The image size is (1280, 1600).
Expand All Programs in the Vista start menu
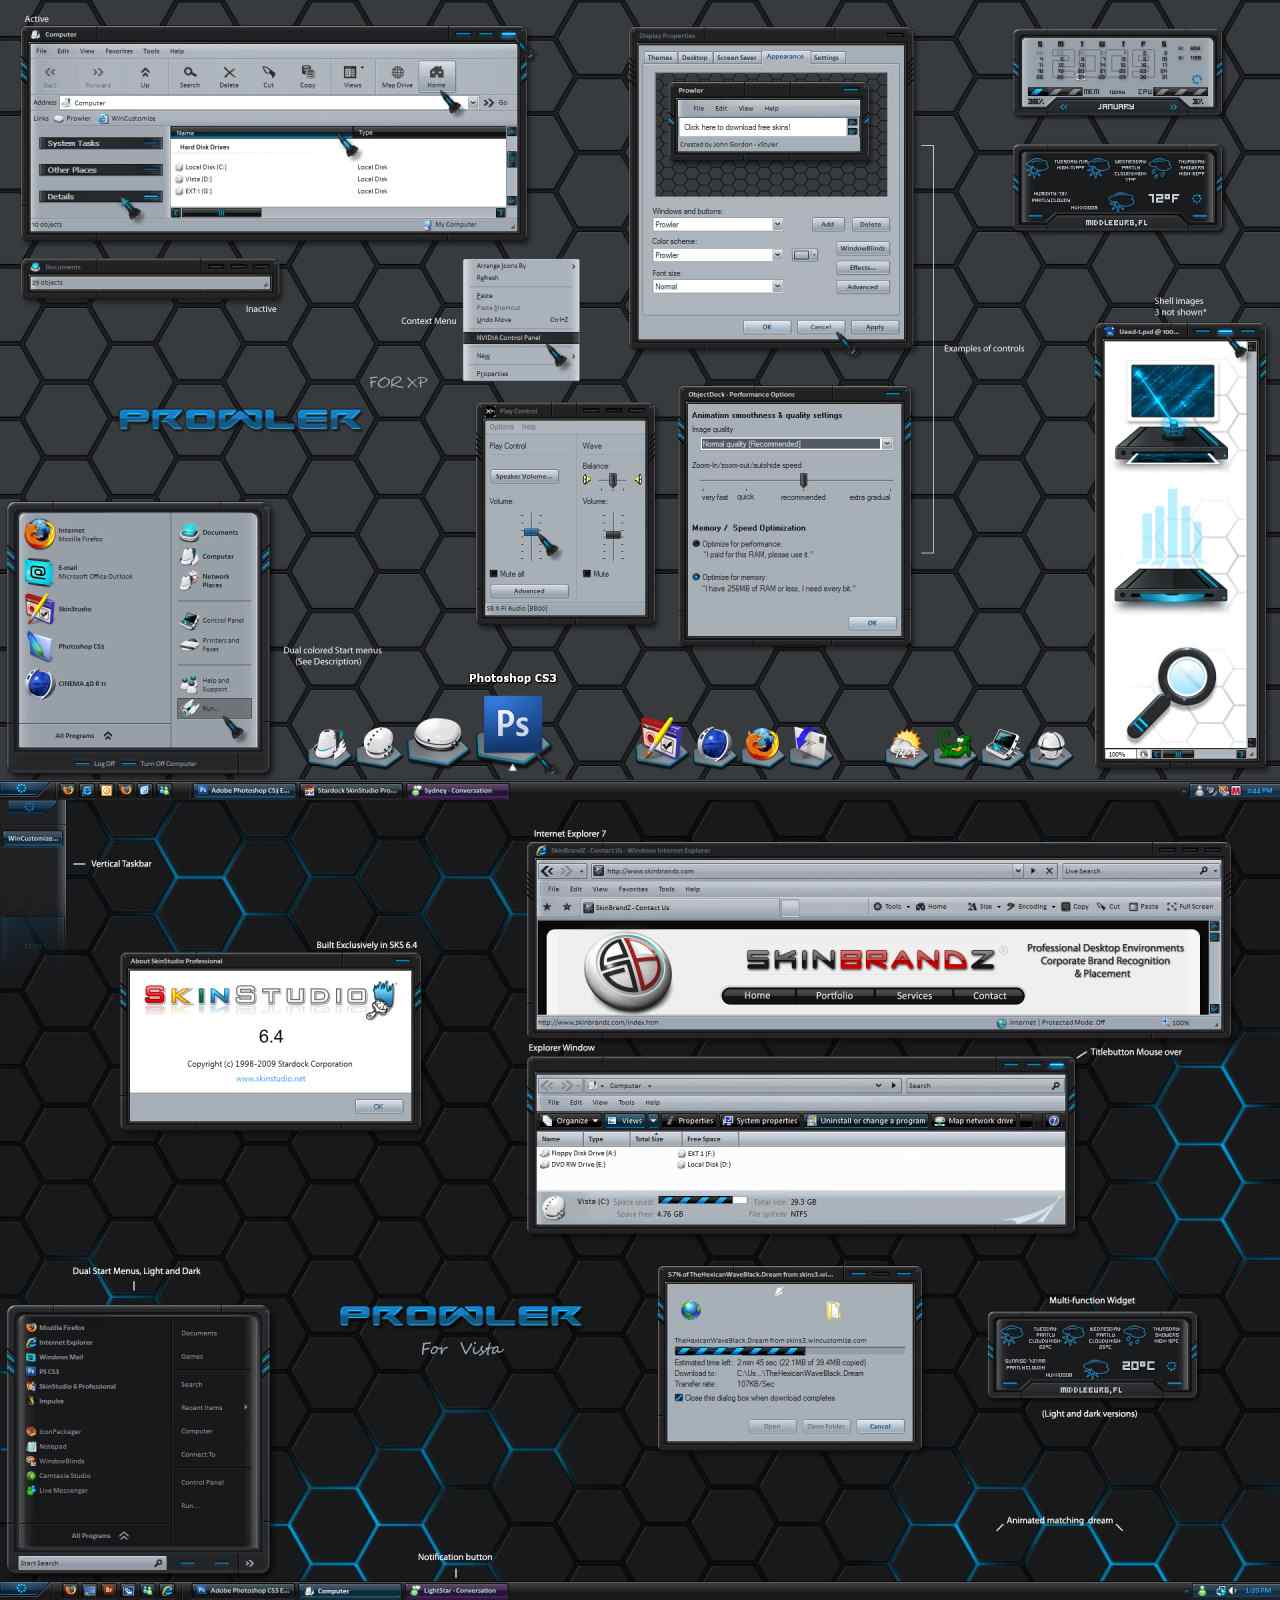(100, 1536)
